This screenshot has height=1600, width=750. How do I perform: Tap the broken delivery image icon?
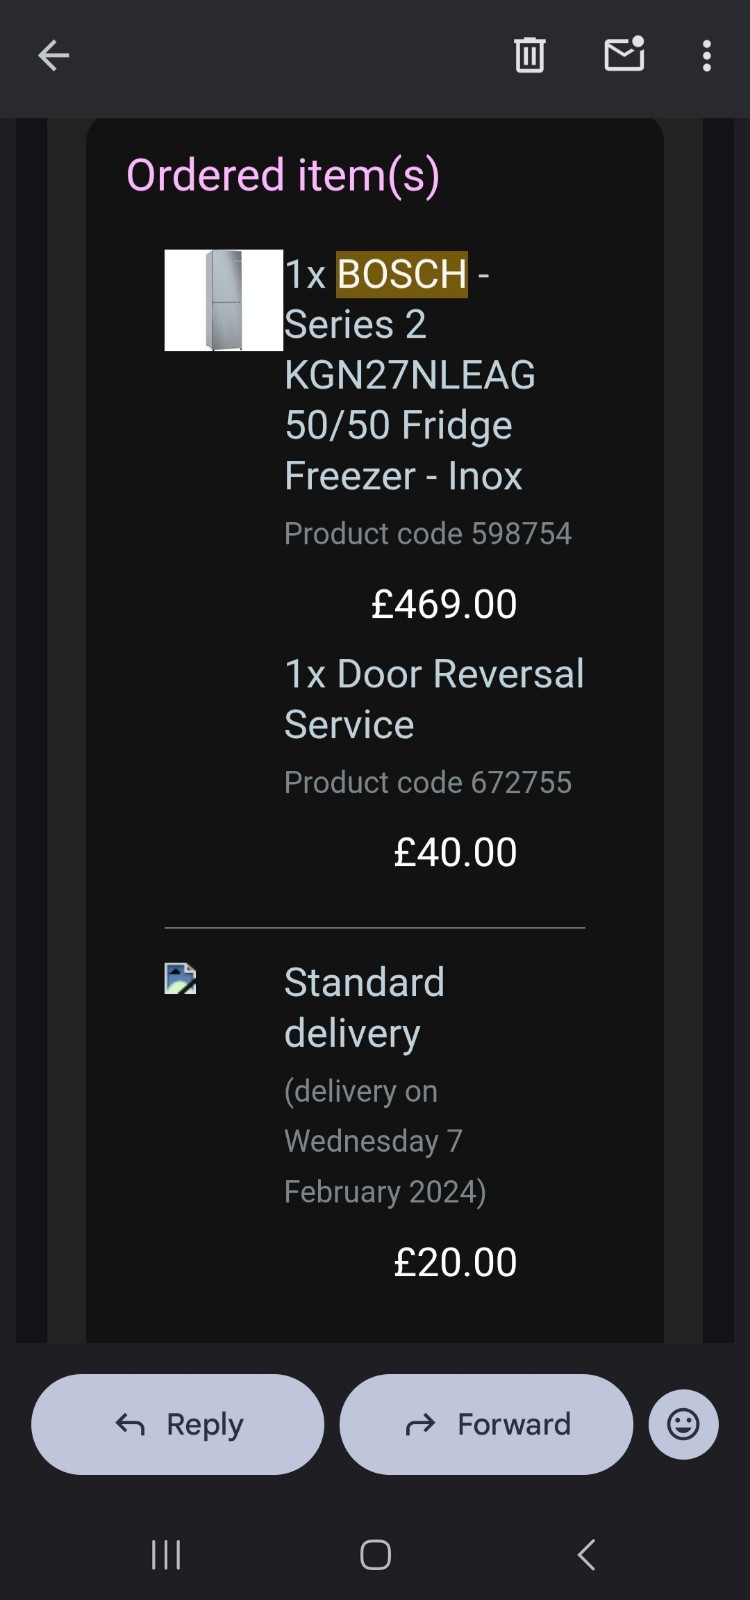[180, 978]
